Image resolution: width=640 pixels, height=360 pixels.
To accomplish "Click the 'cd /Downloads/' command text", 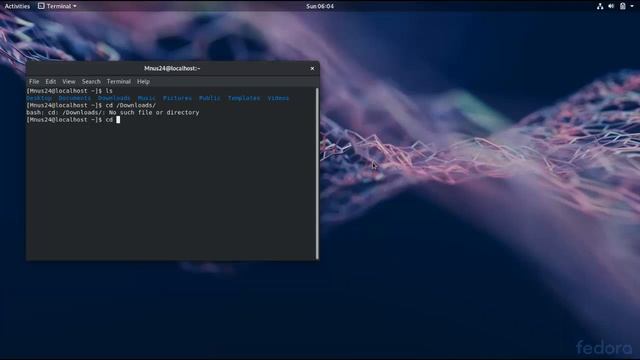I will point(131,105).
